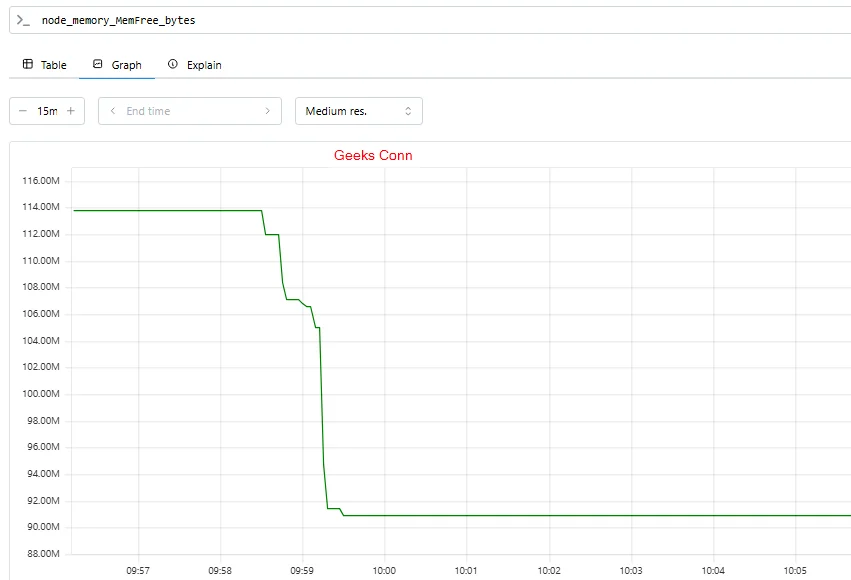Increase the time range with plus icon
The width and height of the screenshot is (851, 580).
pyautogui.click(x=71, y=111)
